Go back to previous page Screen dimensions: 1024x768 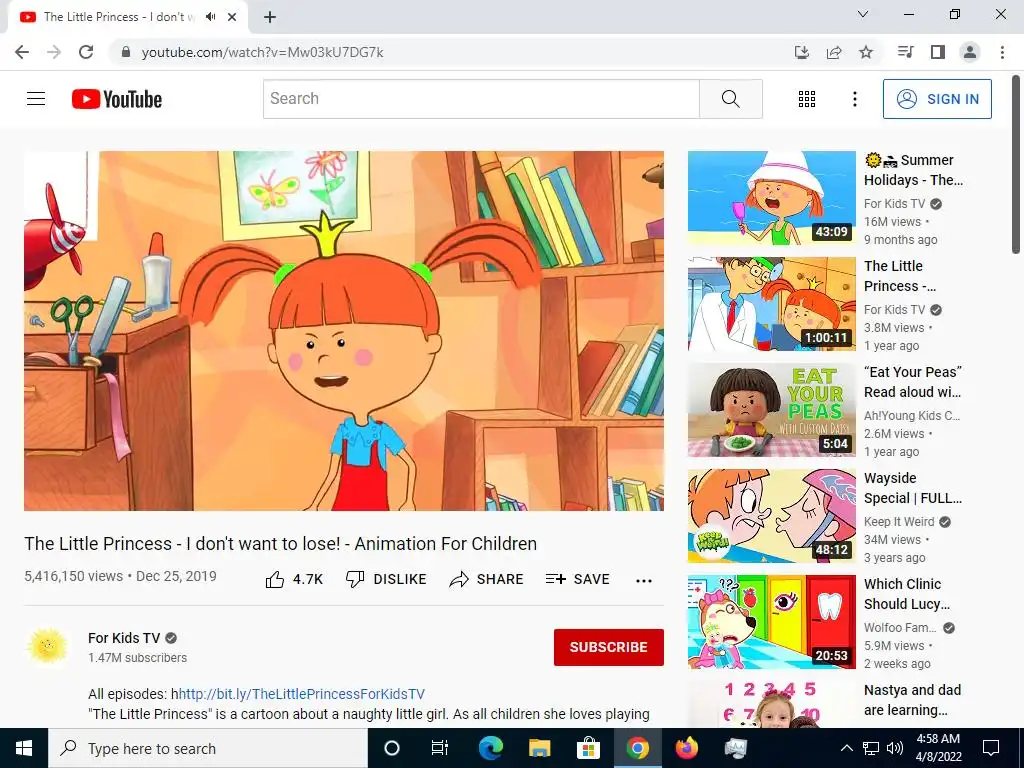[x=22, y=52]
